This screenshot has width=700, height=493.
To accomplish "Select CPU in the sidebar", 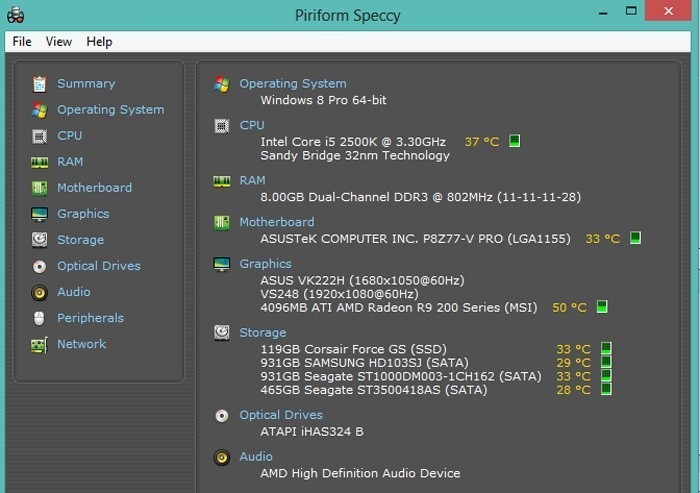I will coord(70,135).
